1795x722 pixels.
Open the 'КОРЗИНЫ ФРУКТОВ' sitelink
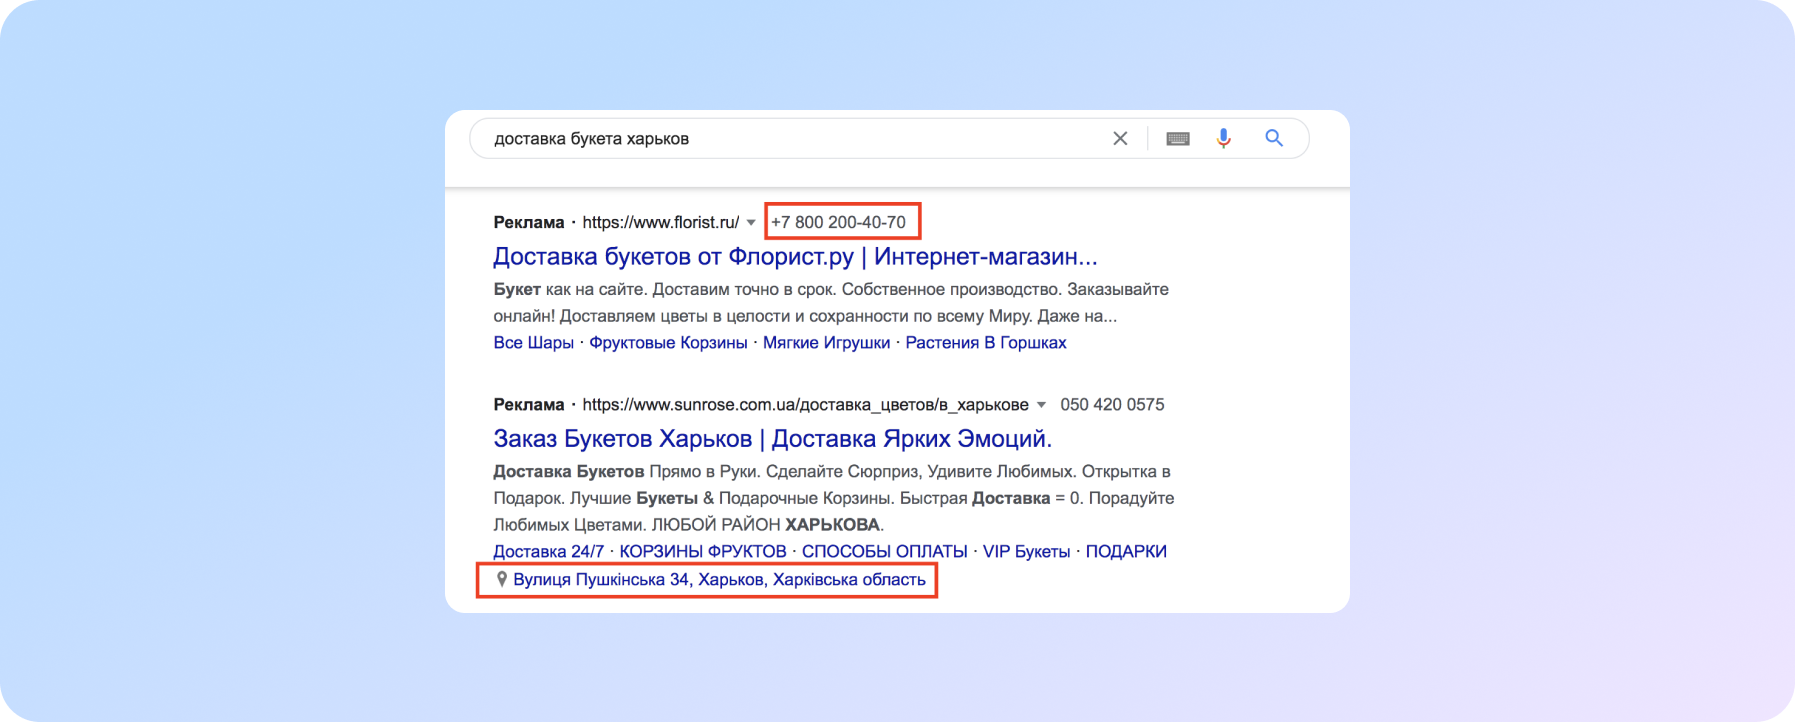[x=703, y=552]
